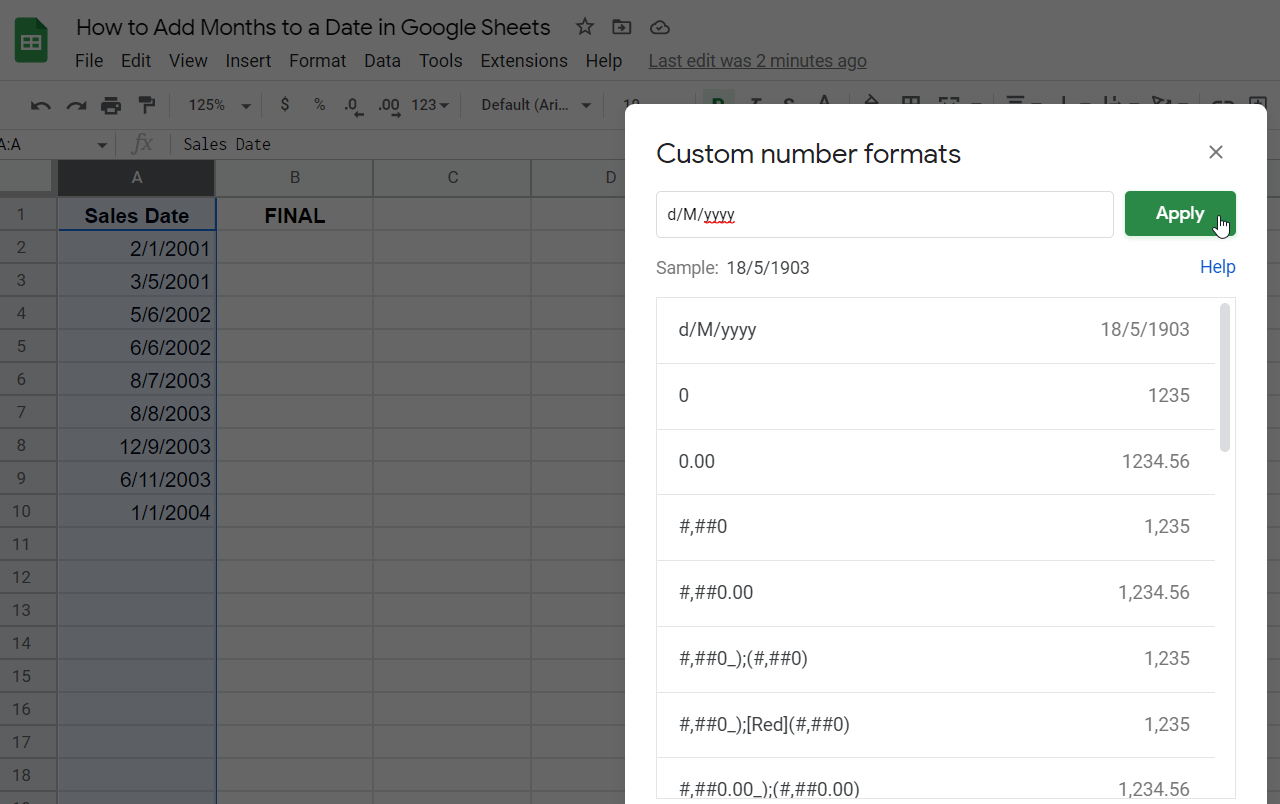Format selection as percent
Viewport: 1280px width, 804px height.
(x=319, y=105)
